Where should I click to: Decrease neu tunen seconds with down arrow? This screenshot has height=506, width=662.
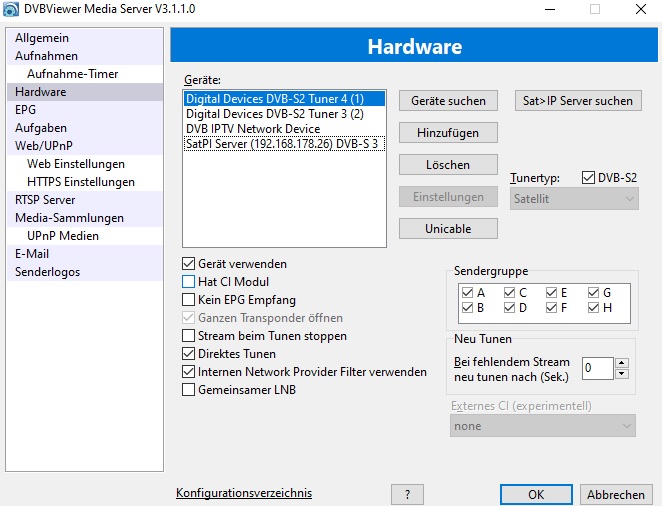[x=622, y=373]
